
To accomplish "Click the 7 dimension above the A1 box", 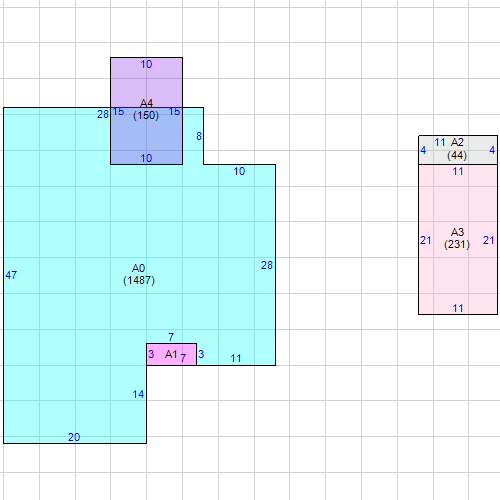I will coord(171,337).
